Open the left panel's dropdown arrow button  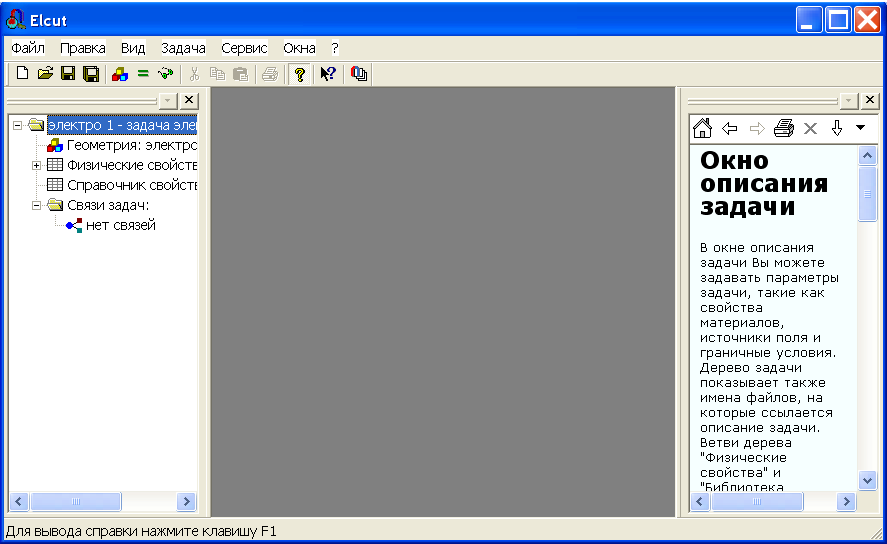167,101
